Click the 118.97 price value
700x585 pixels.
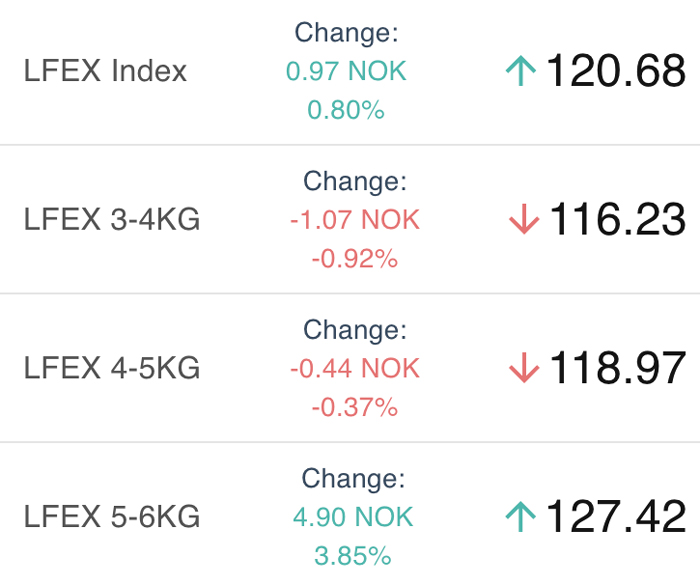tap(618, 368)
